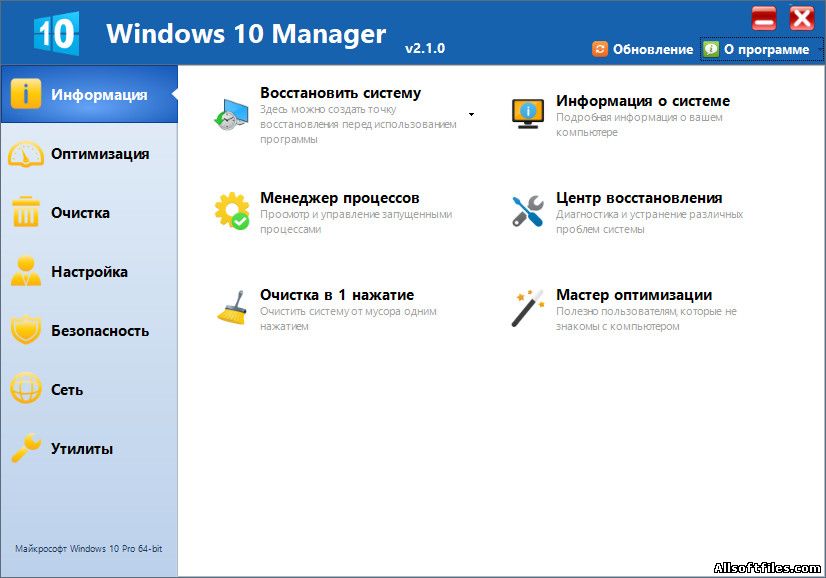Click the one-click cleaner broom icon
This screenshot has height=578, width=826.
click(x=232, y=308)
